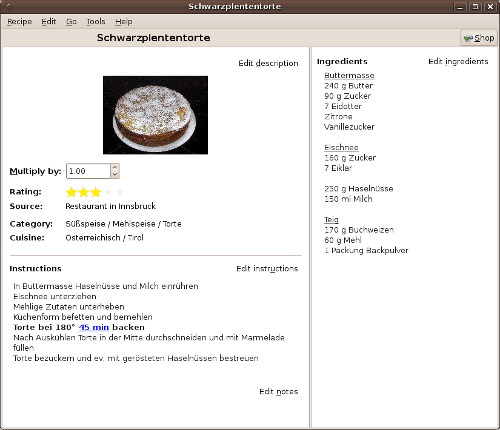This screenshot has height=430, width=500.
Task: Click the Shop cart button
Action: click(479, 38)
